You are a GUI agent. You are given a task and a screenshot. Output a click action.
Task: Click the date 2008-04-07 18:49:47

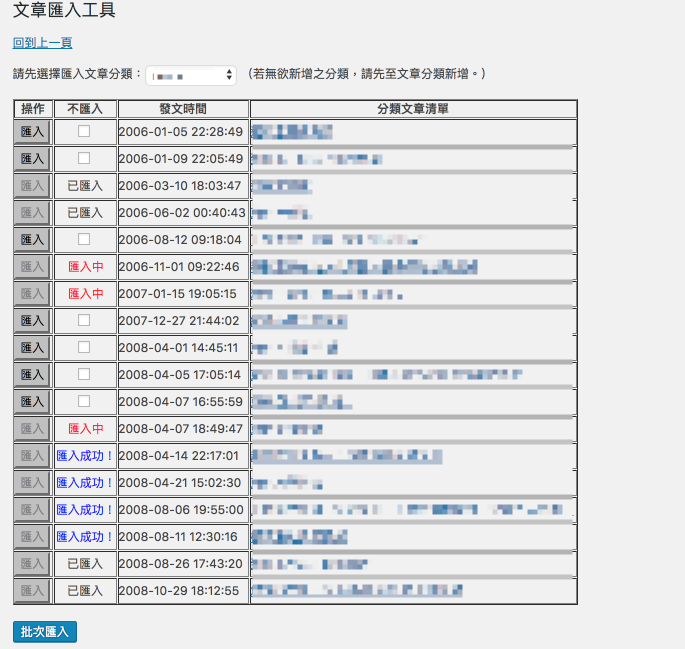tap(180, 429)
